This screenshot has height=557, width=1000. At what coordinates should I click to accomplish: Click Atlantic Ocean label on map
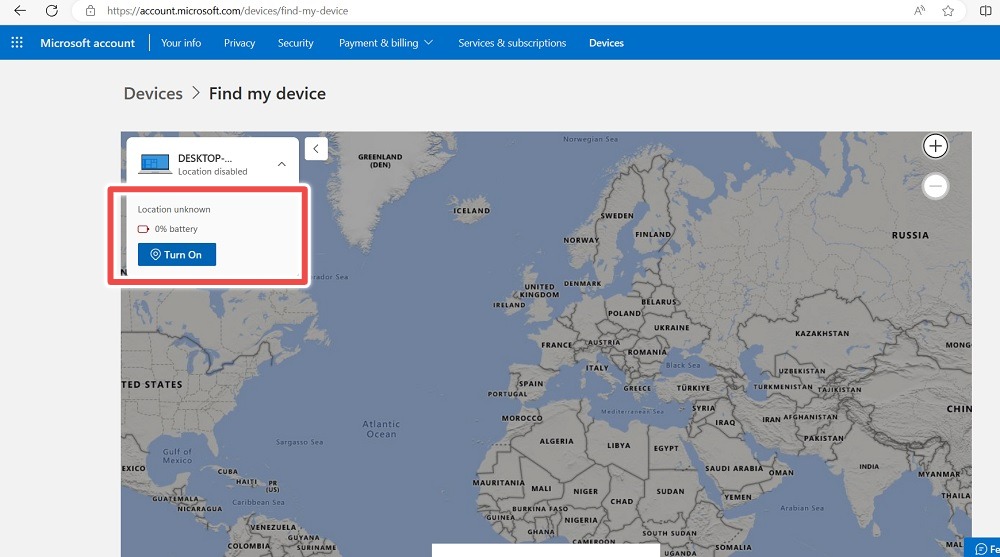381,429
